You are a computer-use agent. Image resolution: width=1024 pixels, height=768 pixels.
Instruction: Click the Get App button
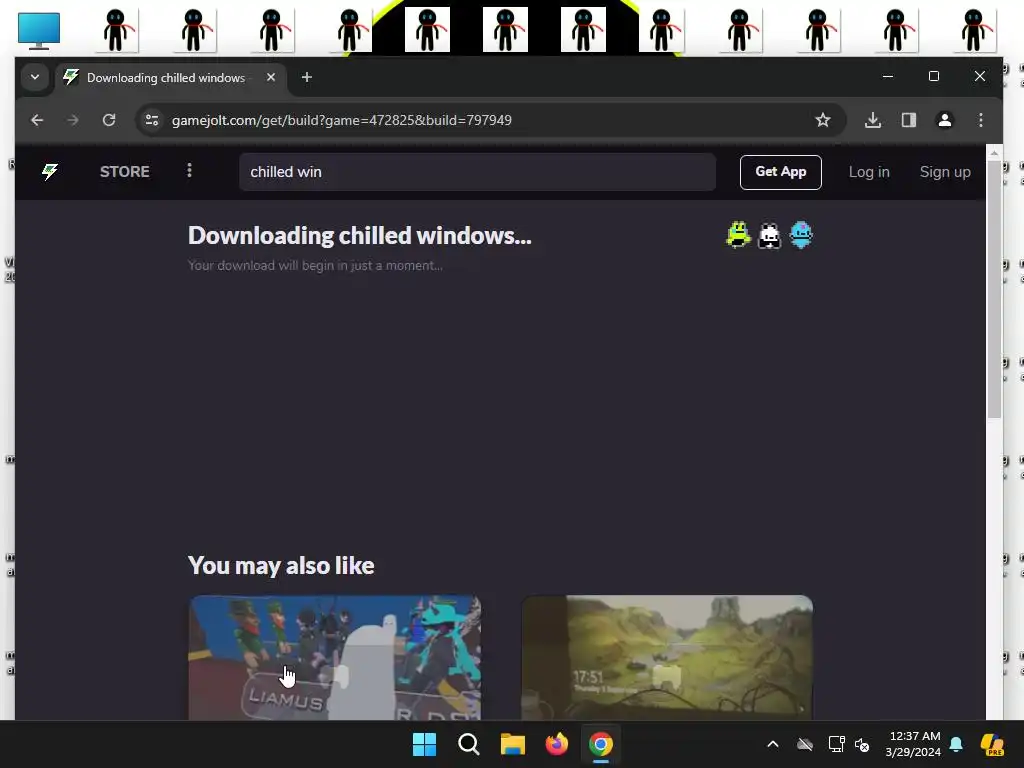coord(780,172)
